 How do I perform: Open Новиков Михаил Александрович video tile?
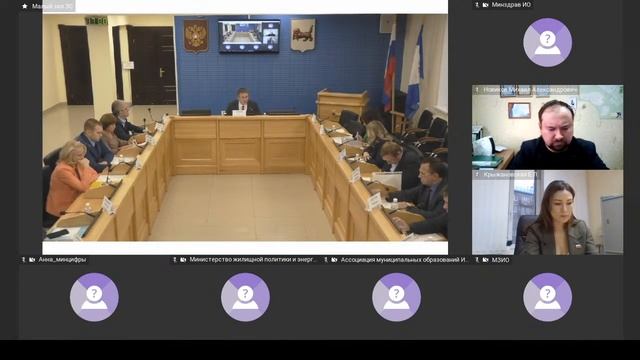[x=548, y=127]
